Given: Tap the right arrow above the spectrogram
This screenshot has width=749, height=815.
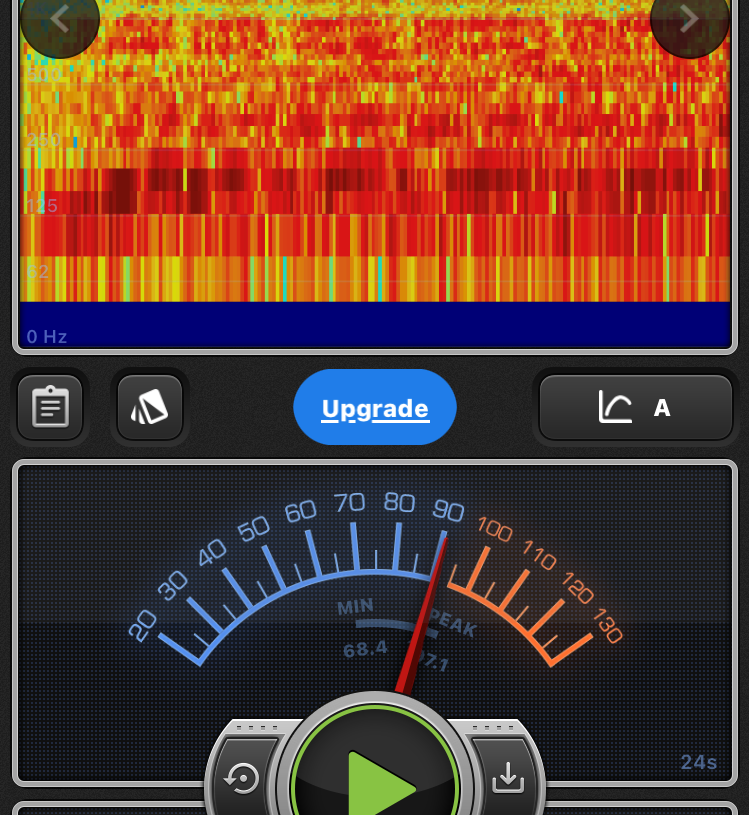Looking at the screenshot, I should click(x=689, y=19).
